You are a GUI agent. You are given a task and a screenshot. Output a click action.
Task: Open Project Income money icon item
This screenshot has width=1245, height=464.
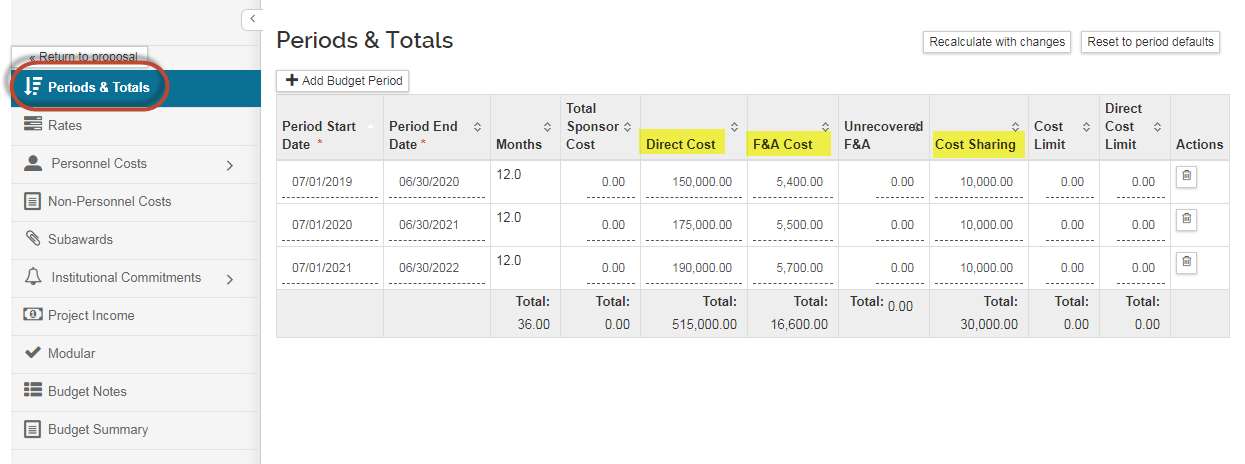[x=32, y=315]
